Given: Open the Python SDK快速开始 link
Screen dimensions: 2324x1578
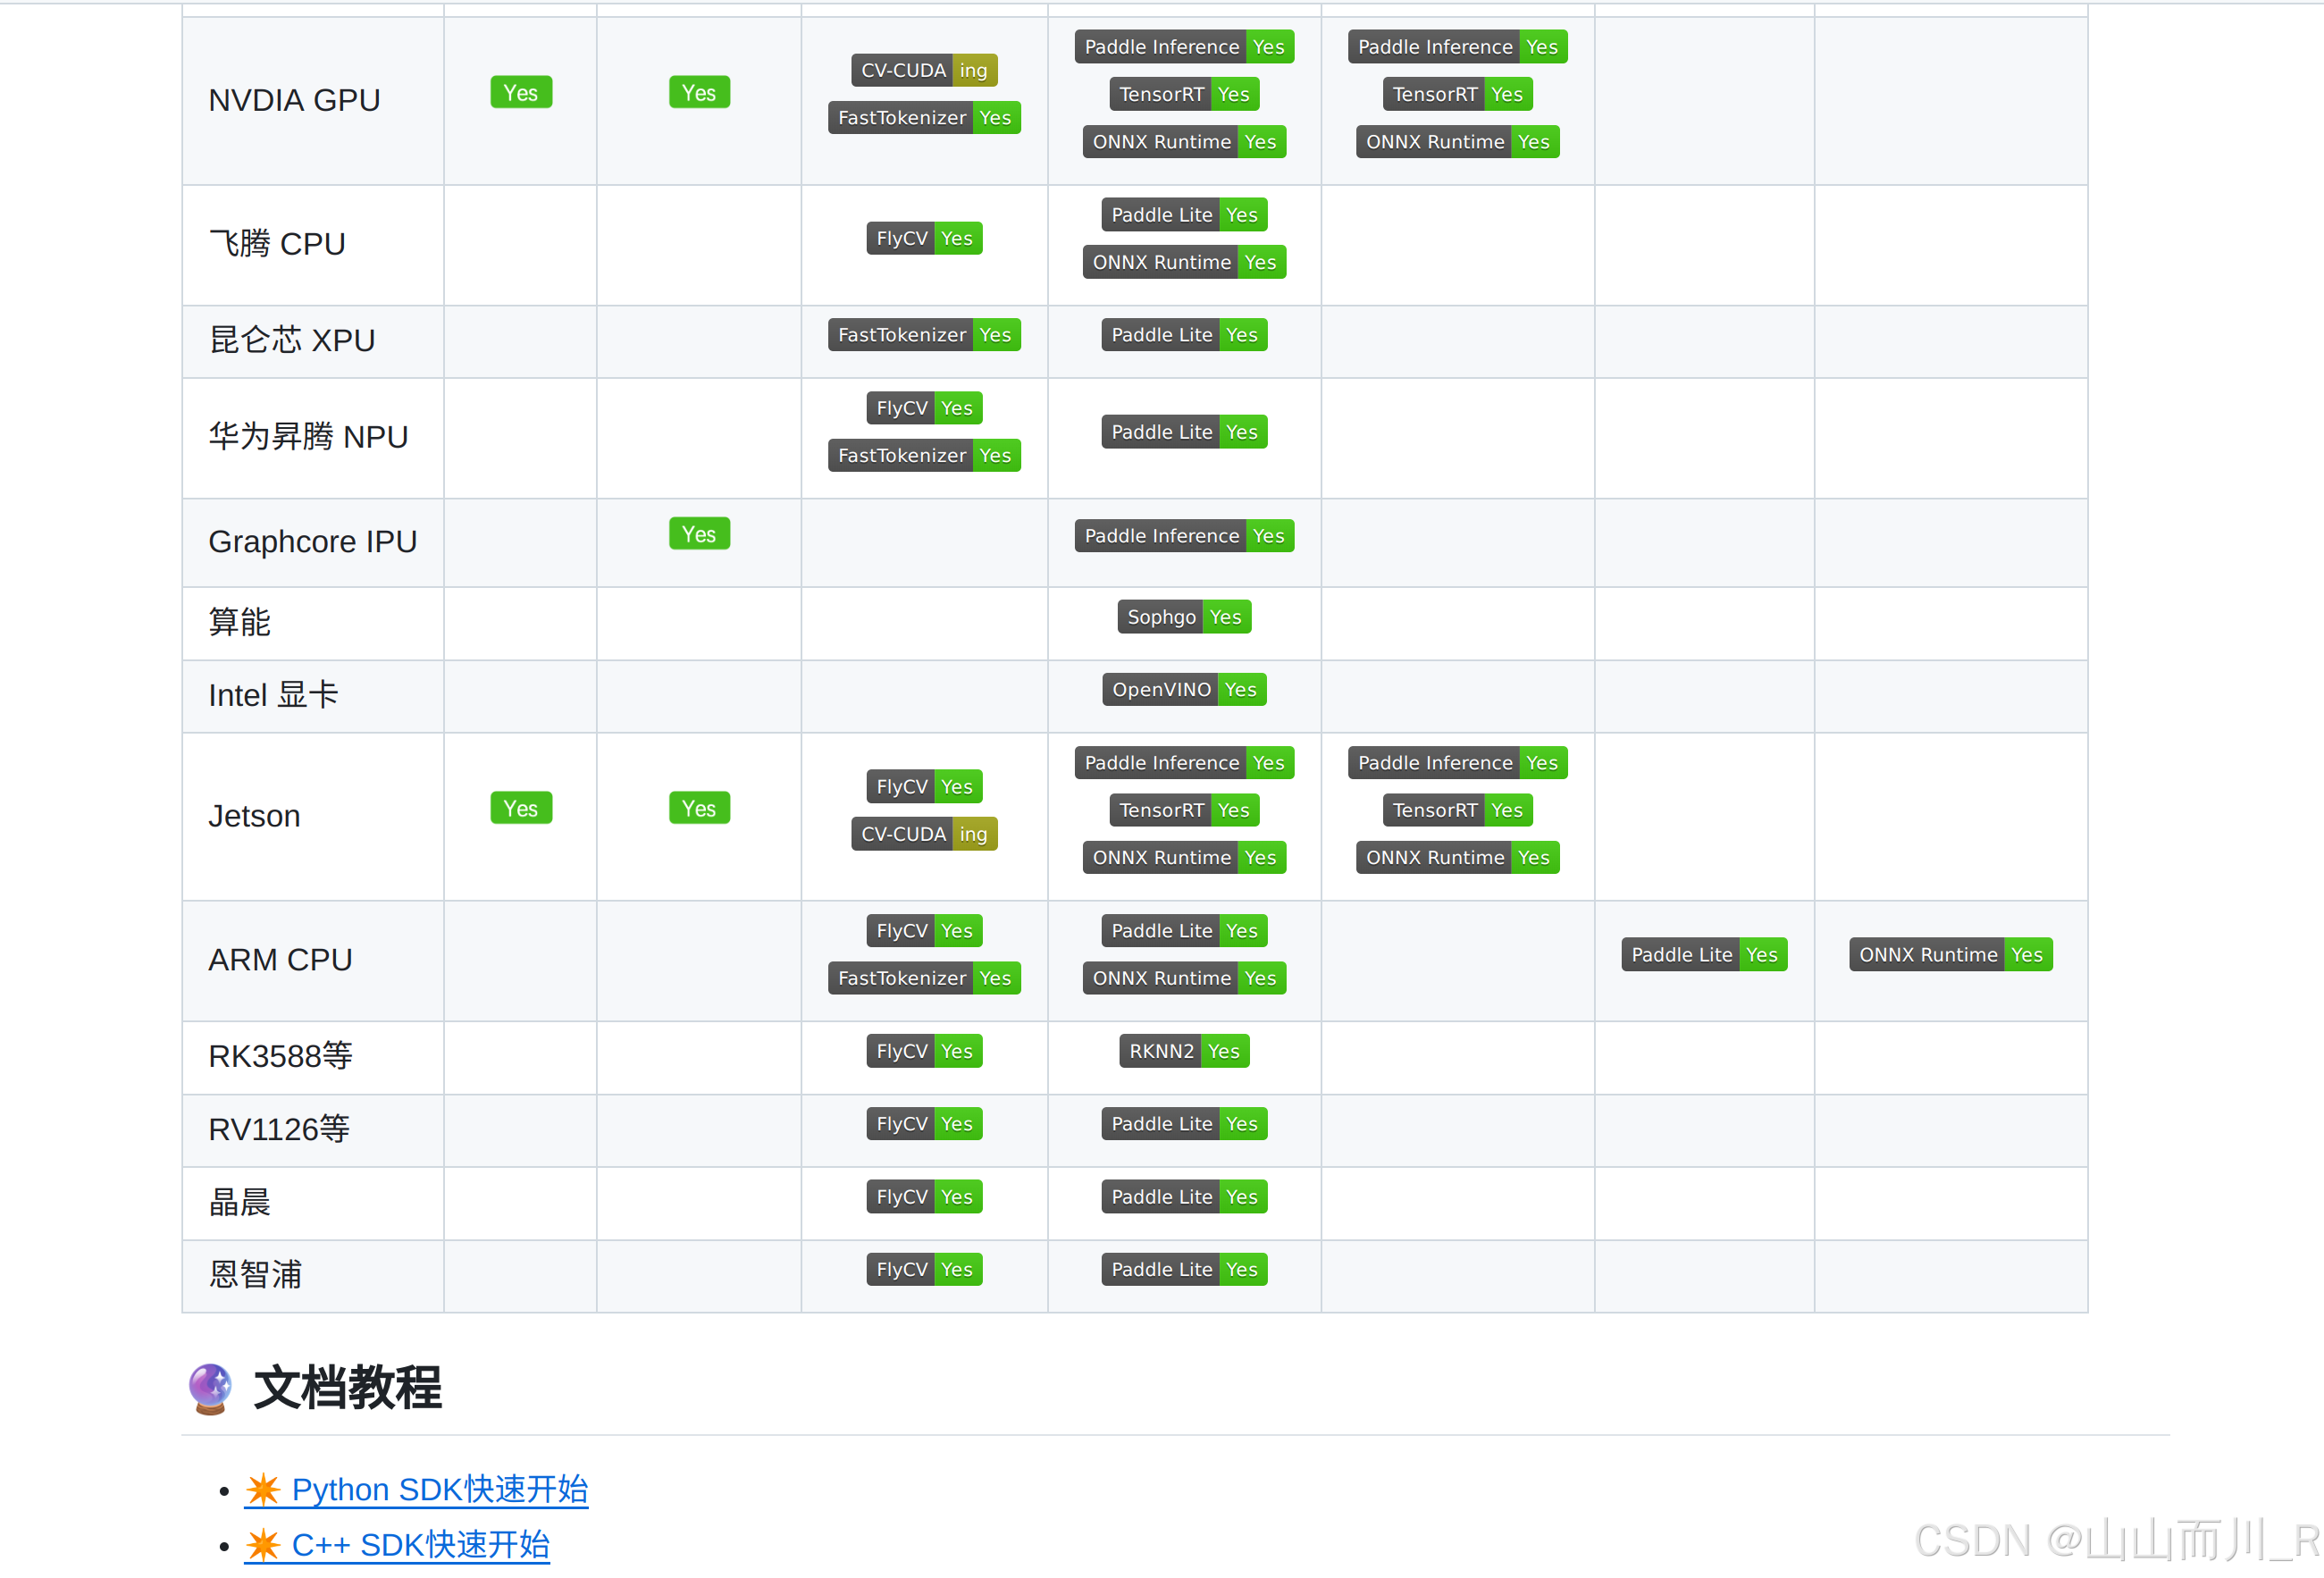Looking at the screenshot, I should (x=416, y=1489).
